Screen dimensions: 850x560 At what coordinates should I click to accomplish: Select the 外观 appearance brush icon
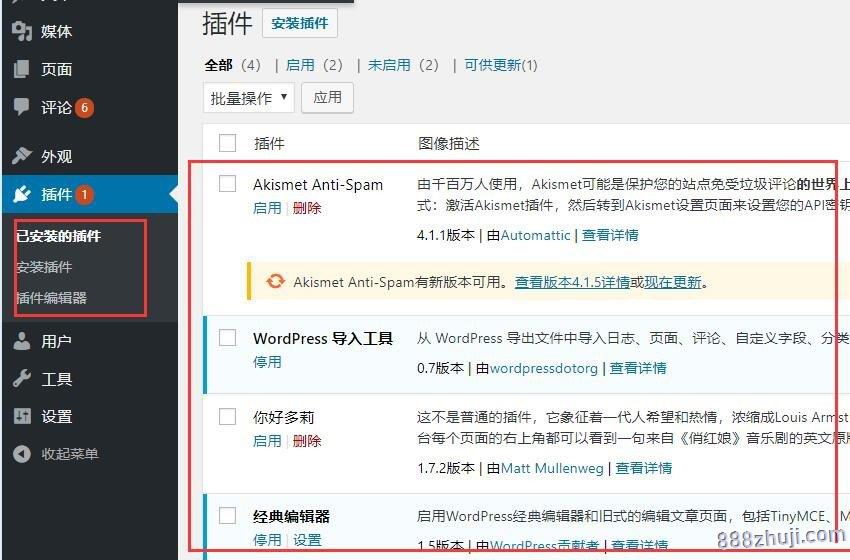click(22, 156)
